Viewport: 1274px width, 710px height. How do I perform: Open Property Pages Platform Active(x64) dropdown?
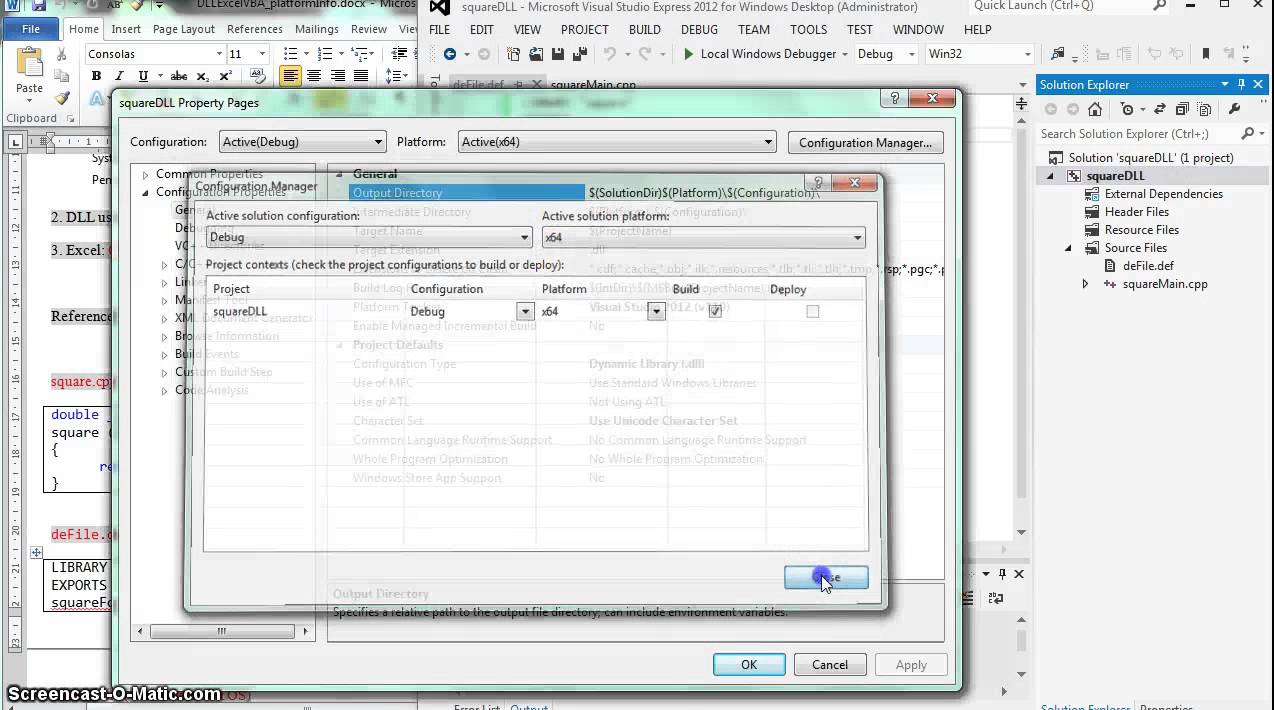pyautogui.click(x=768, y=142)
